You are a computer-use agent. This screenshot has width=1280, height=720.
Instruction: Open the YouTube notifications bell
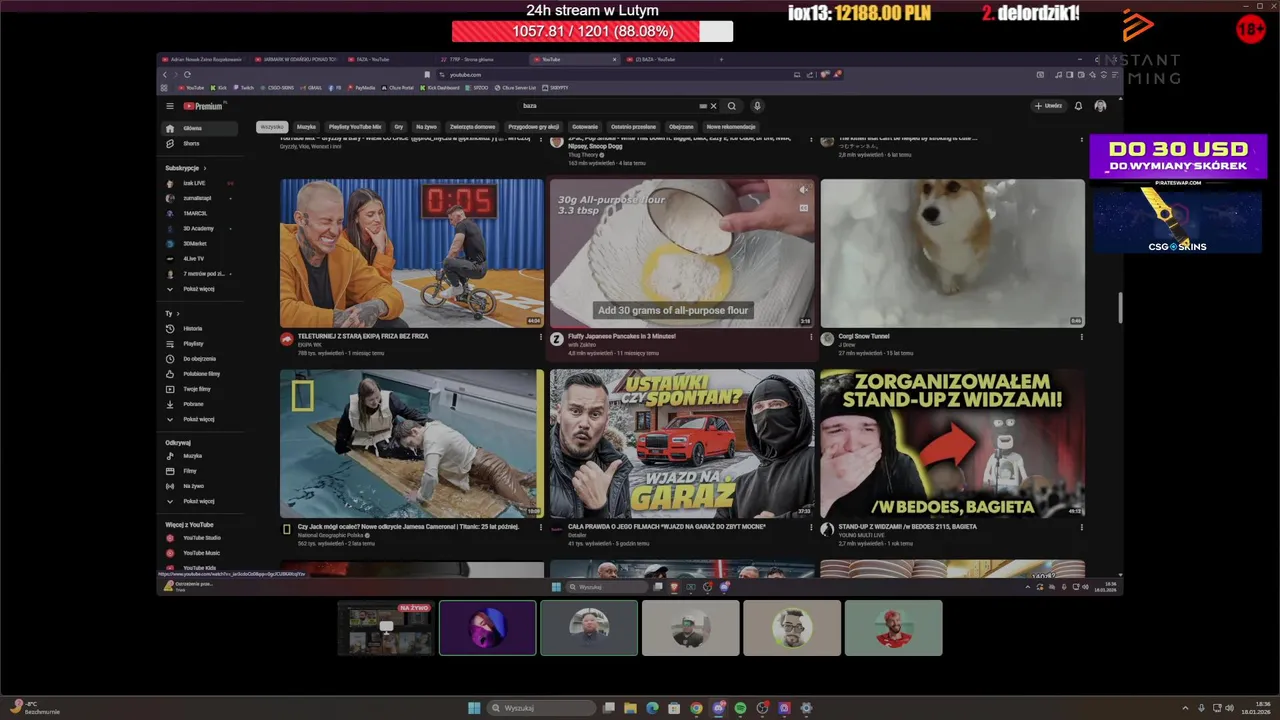[x=1078, y=106]
